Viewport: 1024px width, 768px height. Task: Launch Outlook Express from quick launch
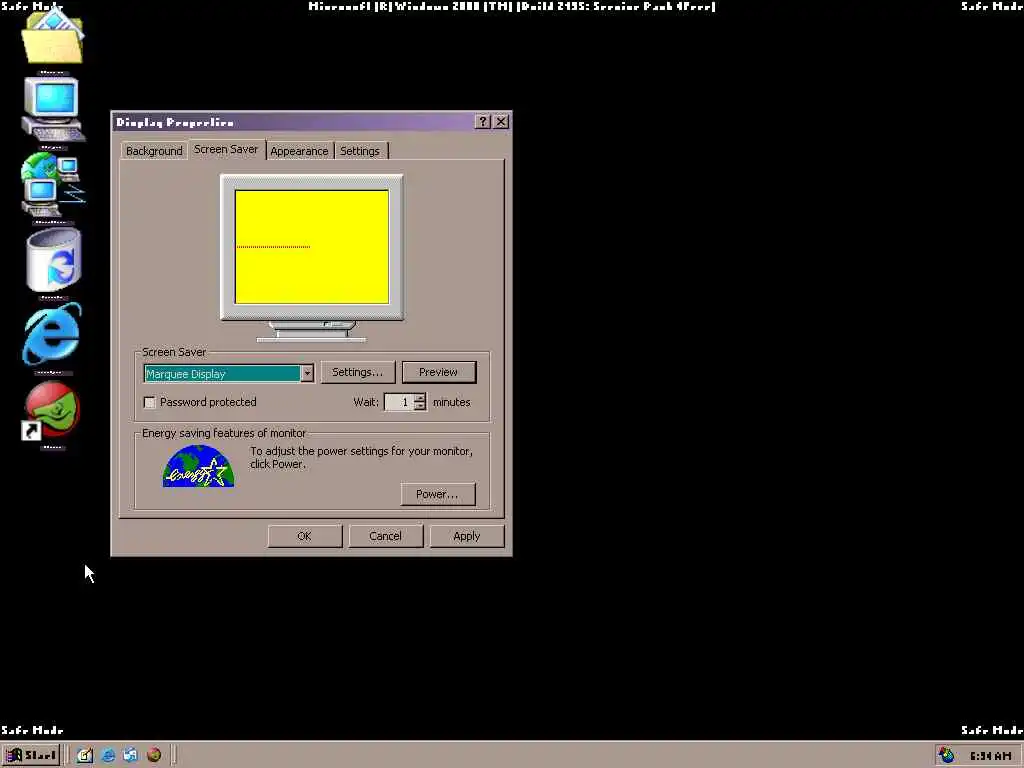pyautogui.click(x=131, y=755)
